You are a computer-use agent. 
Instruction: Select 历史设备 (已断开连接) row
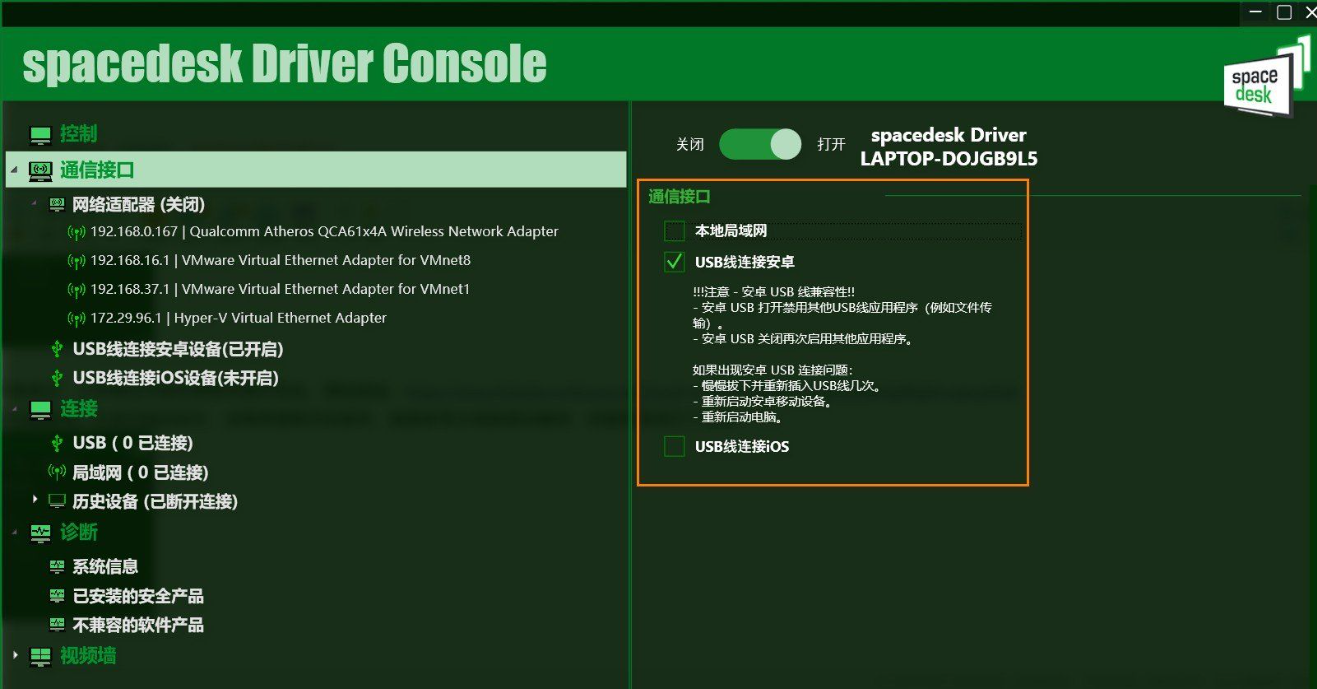[155, 501]
